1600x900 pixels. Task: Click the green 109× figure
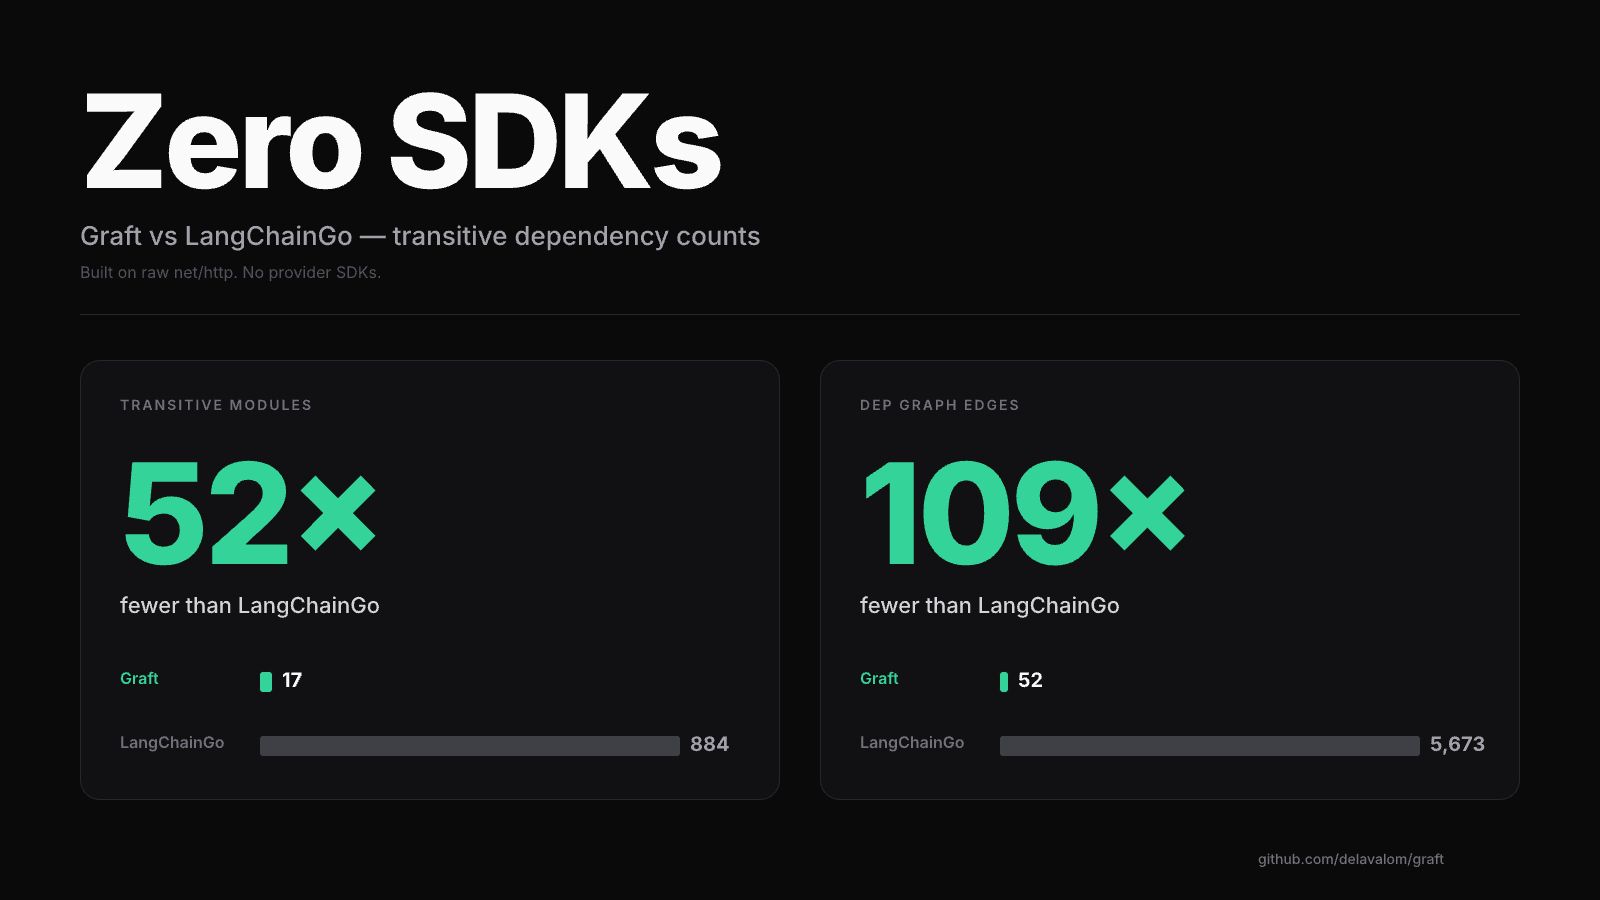tap(1023, 513)
